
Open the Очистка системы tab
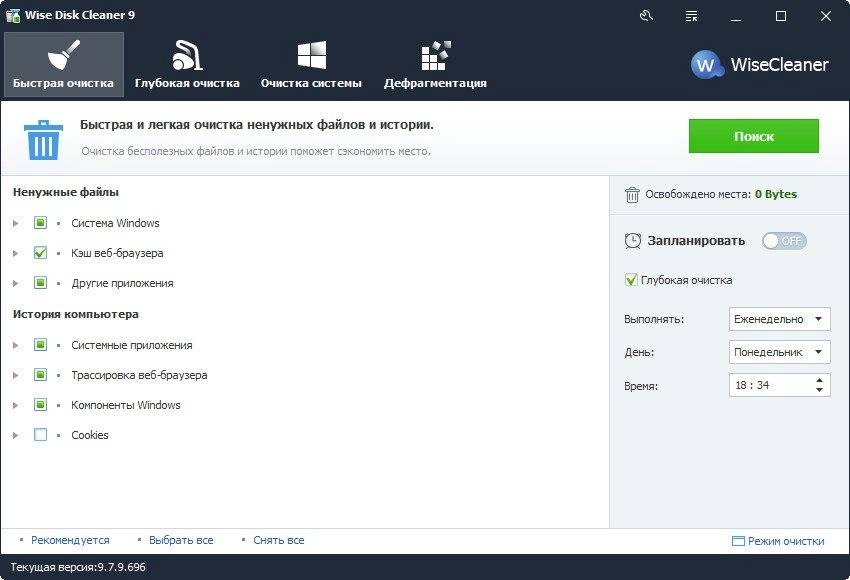coord(311,65)
